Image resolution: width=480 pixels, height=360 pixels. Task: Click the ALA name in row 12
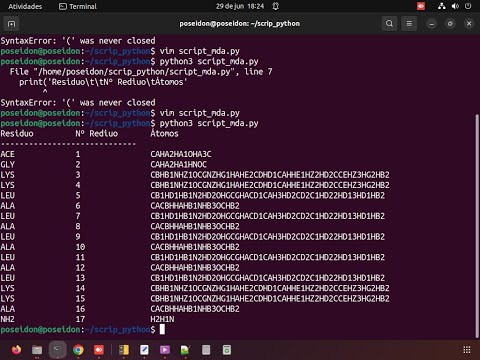(x=7, y=268)
